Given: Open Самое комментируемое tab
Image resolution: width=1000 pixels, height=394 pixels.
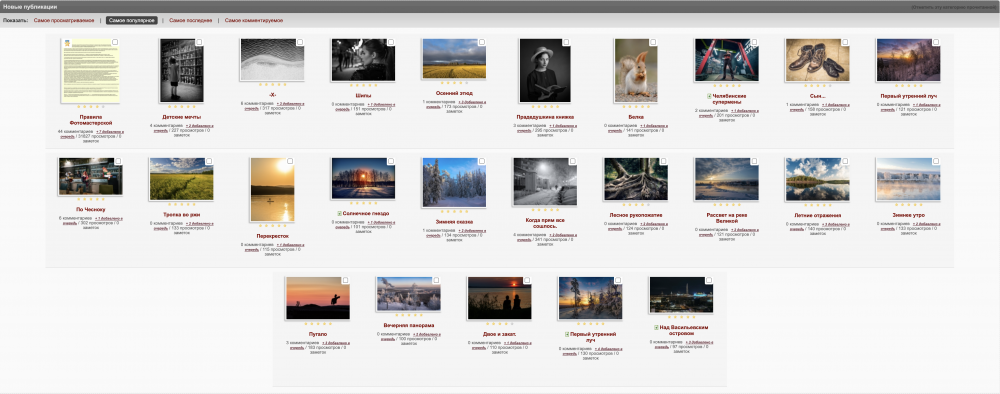Looking at the screenshot, I should (254, 20).
